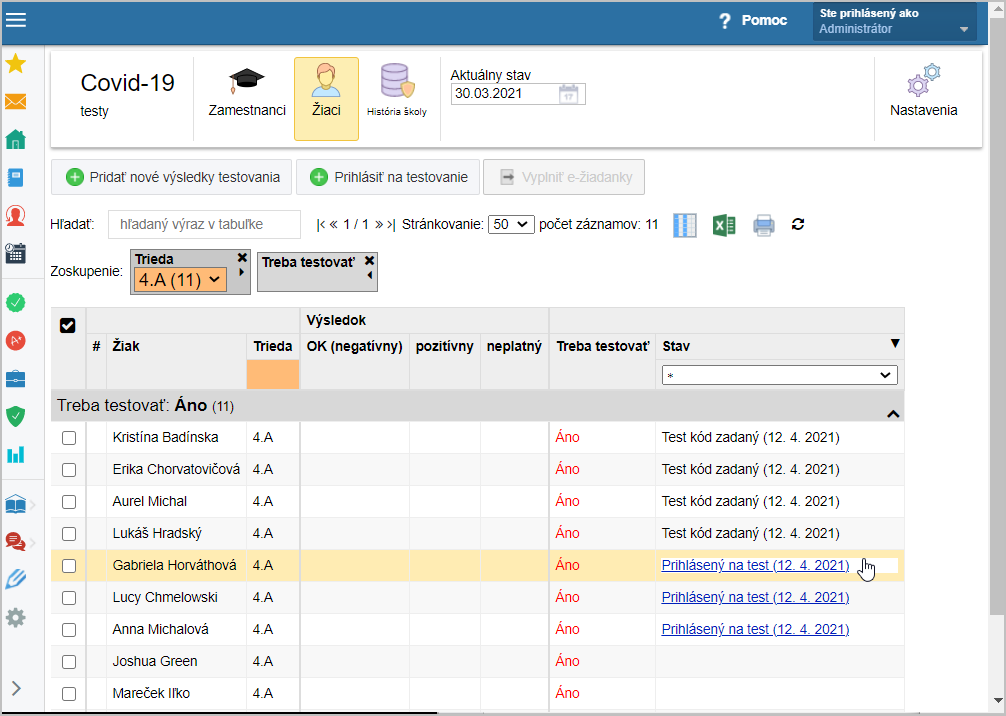The width and height of the screenshot is (1006, 716).
Task: Collapse the Treba testovať: Áno group
Action: [x=892, y=414]
